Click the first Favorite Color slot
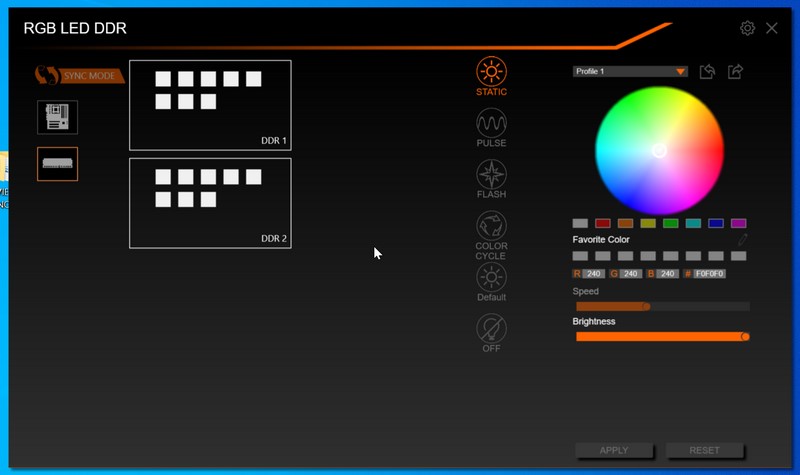The width and height of the screenshot is (800, 475). (580, 256)
